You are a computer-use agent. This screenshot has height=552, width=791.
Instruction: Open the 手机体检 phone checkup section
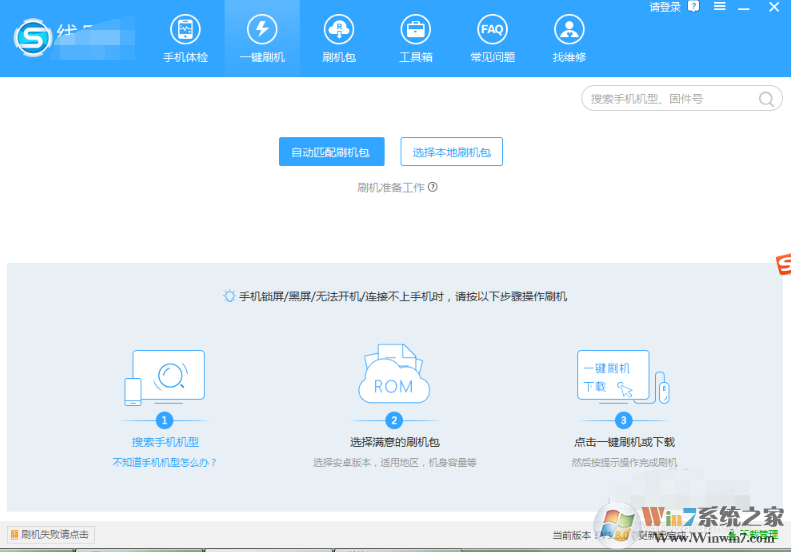(185, 38)
